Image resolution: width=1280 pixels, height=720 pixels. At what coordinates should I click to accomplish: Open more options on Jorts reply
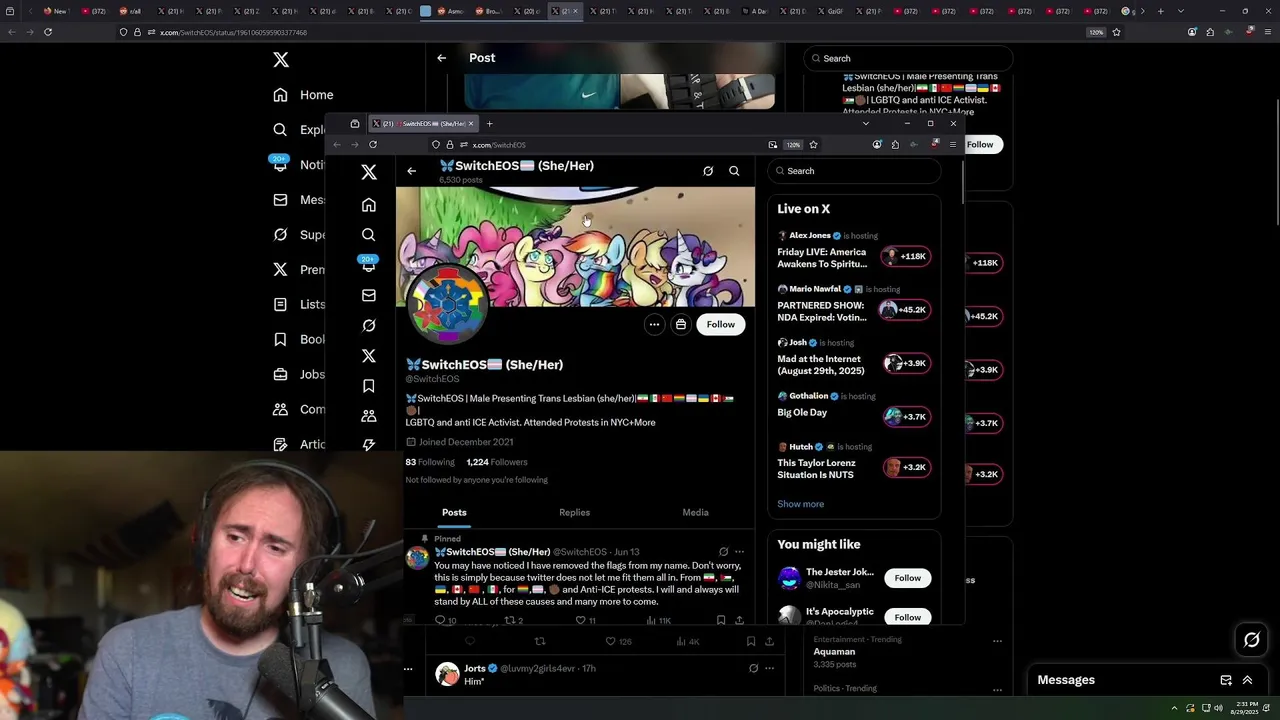pos(769,668)
